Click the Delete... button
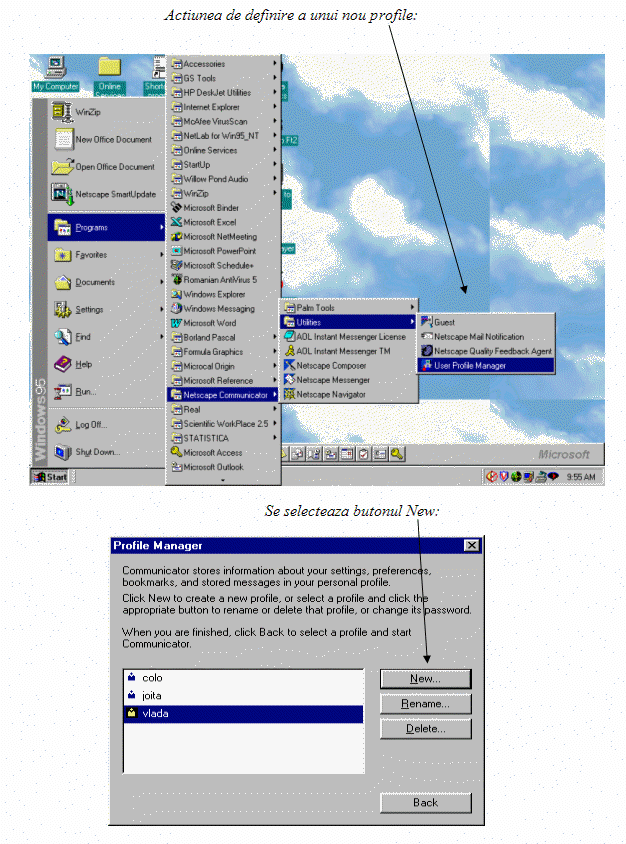 [425, 729]
